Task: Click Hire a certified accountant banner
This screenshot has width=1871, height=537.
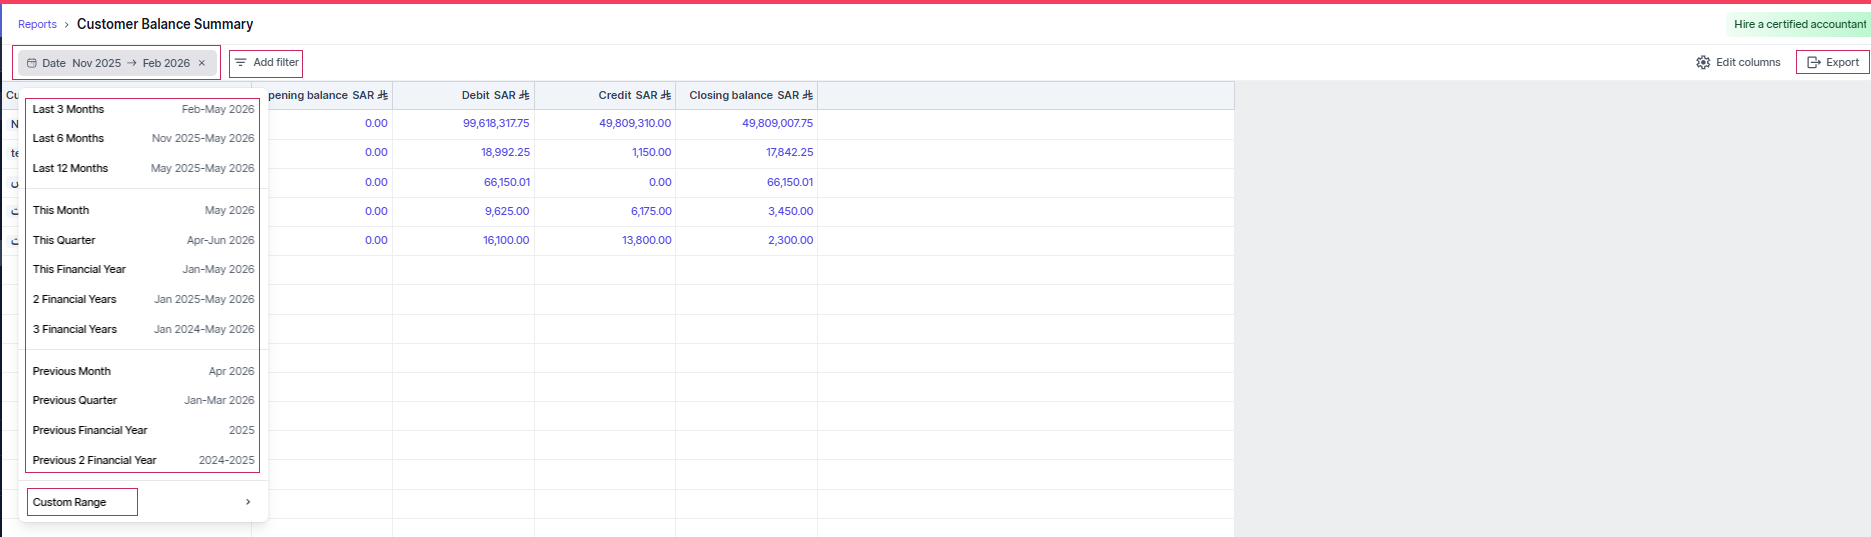Action: (1799, 24)
